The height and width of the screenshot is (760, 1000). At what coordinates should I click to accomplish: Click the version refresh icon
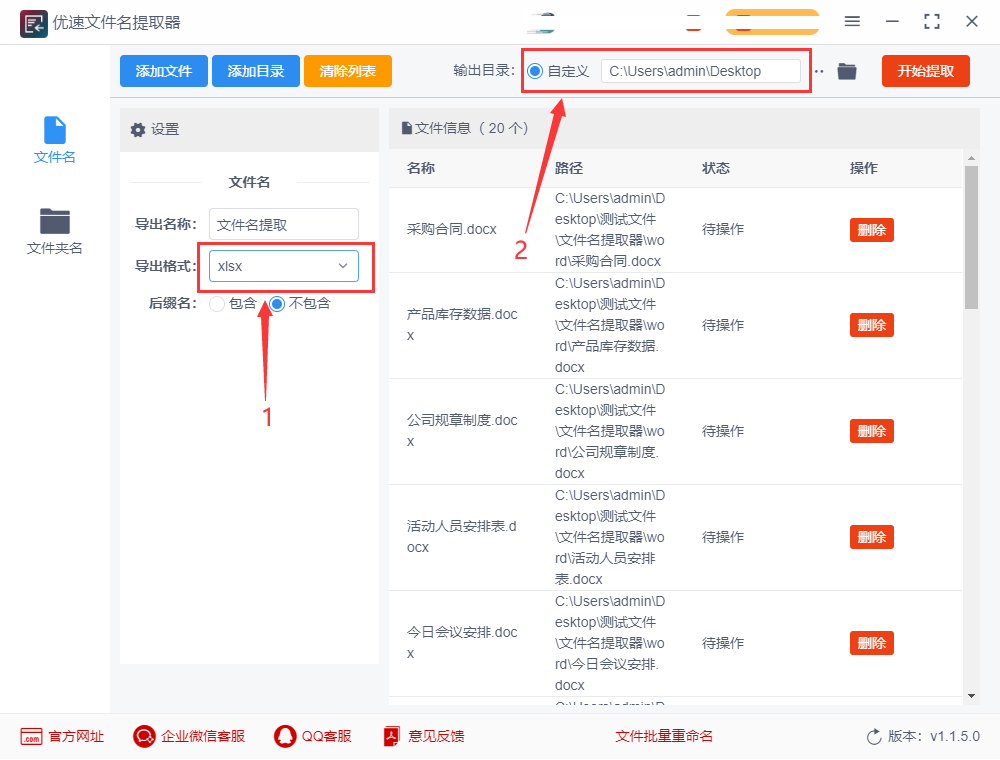click(x=874, y=736)
